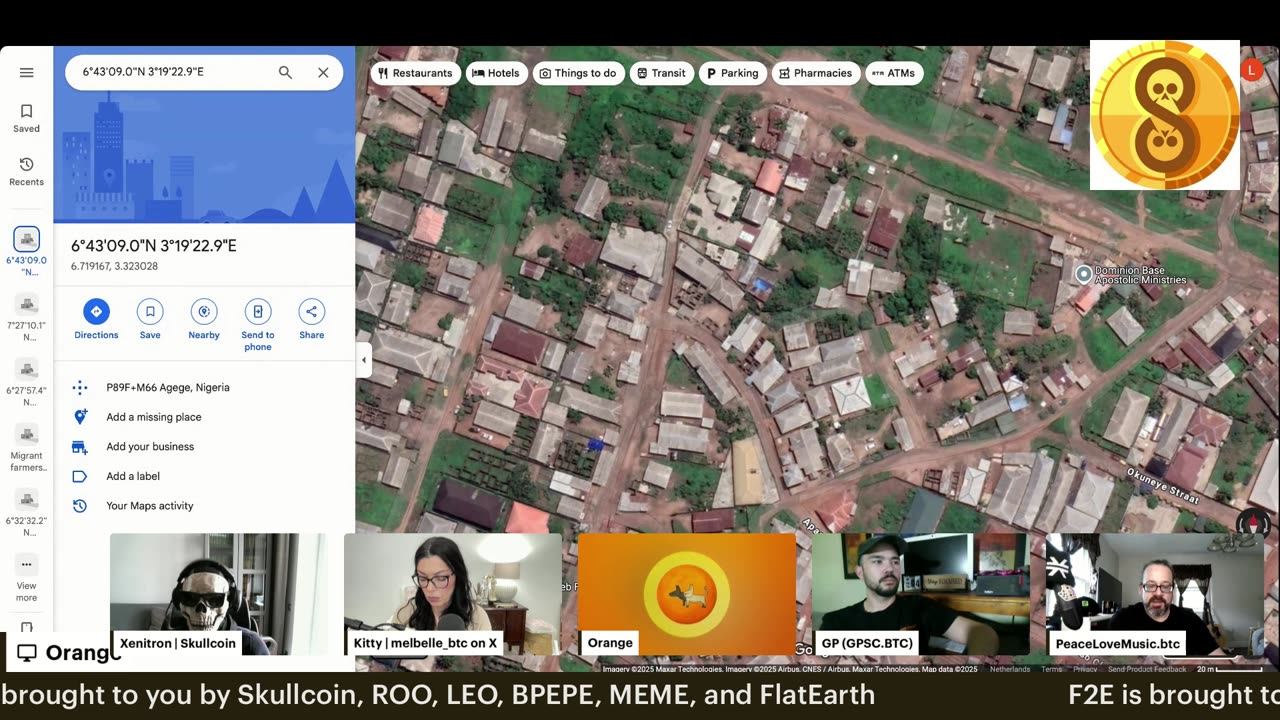The height and width of the screenshot is (720, 1280).
Task: Click PeaceLoveMusic.btc video tile
Action: pos(1155,594)
